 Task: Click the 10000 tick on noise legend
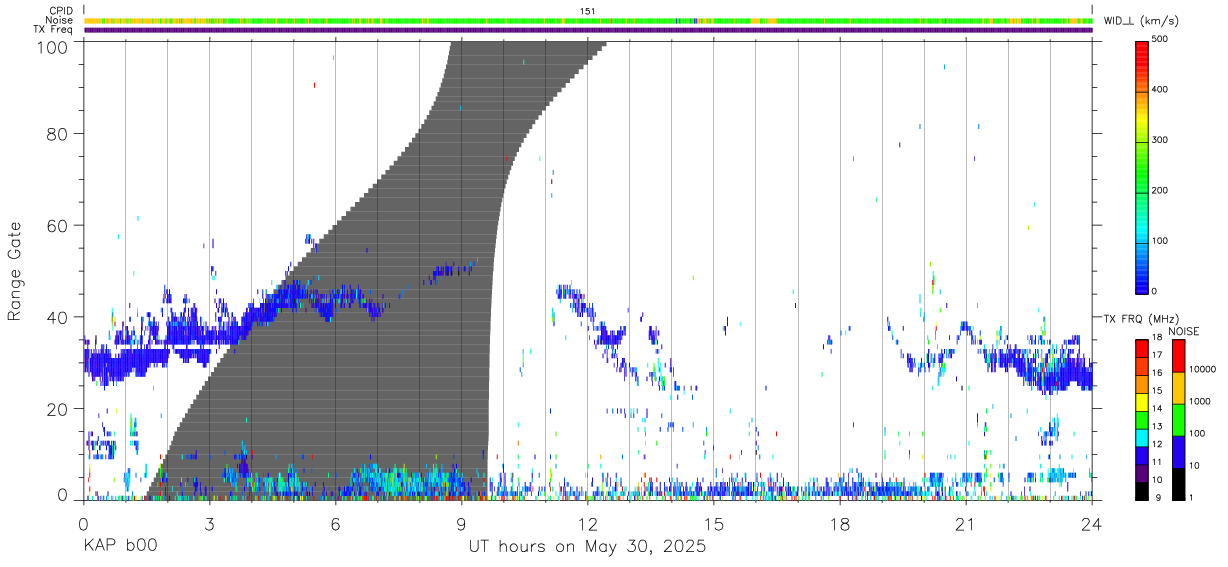(x=1204, y=369)
